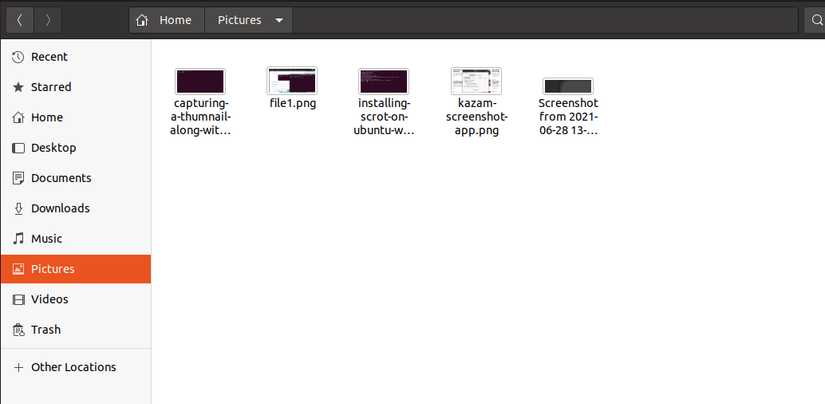Screen dimensions: 825x404
Task: Go to Home label in sidebar
Action: click(47, 117)
